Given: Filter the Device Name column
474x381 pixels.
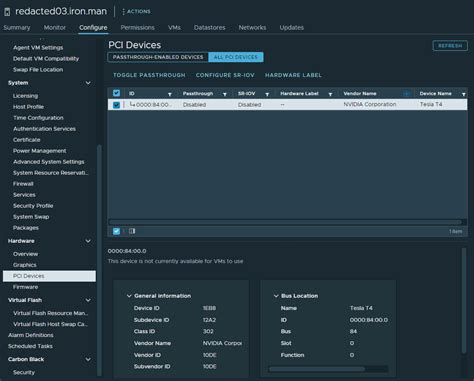Looking at the screenshot, I should (x=464, y=94).
